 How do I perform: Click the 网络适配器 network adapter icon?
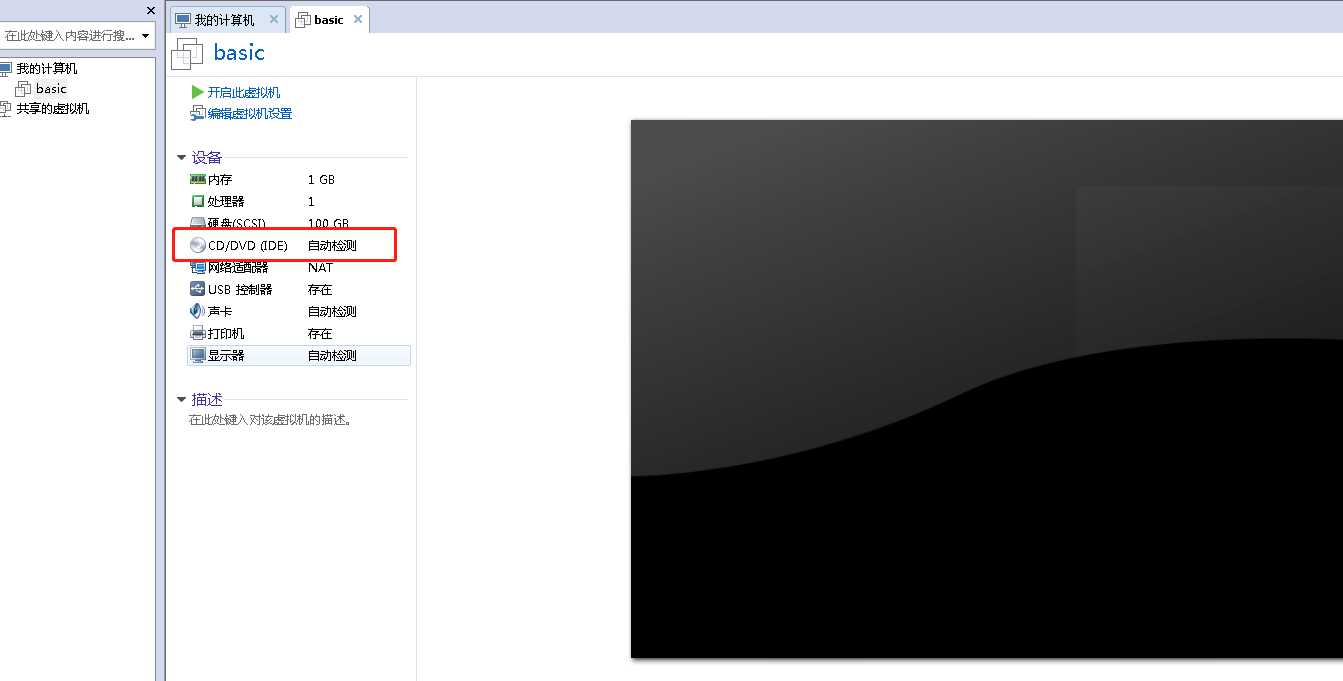click(197, 267)
